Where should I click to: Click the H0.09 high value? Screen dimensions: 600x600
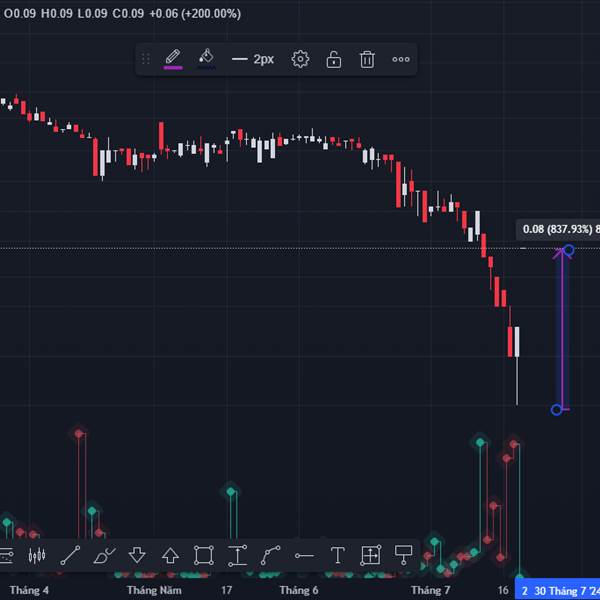point(57,14)
